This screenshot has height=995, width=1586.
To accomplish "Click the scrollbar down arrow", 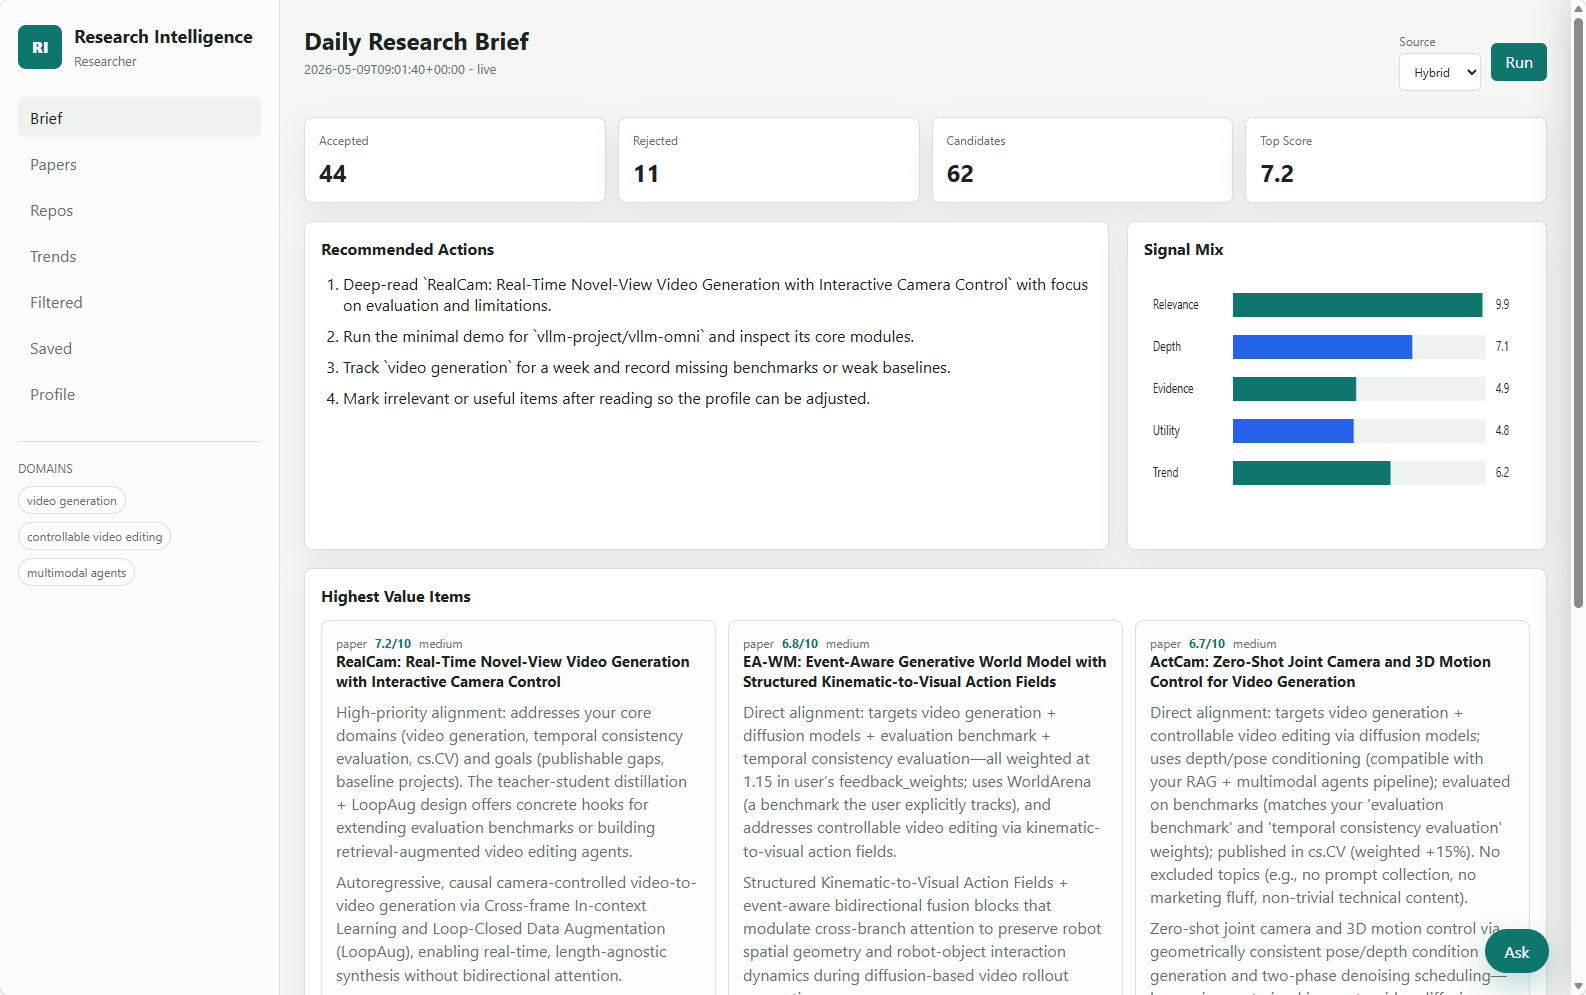I will (x=1578, y=987).
